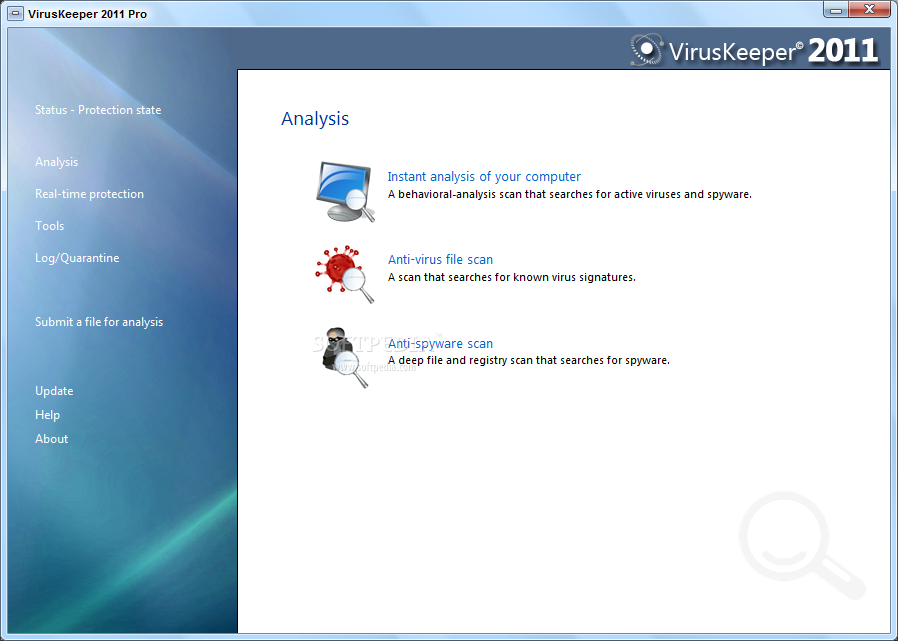Open Help from the sidebar
This screenshot has width=898, height=641.
(48, 415)
